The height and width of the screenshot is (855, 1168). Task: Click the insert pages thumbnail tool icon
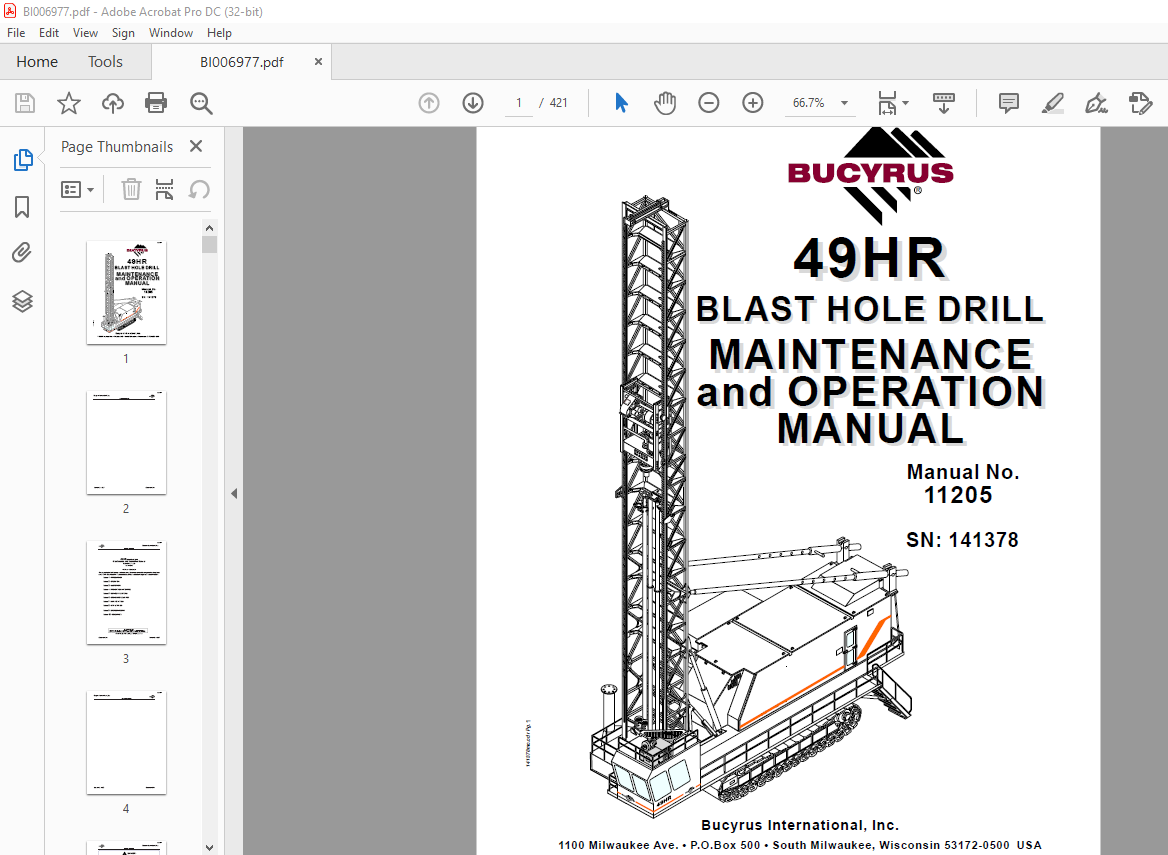164,189
